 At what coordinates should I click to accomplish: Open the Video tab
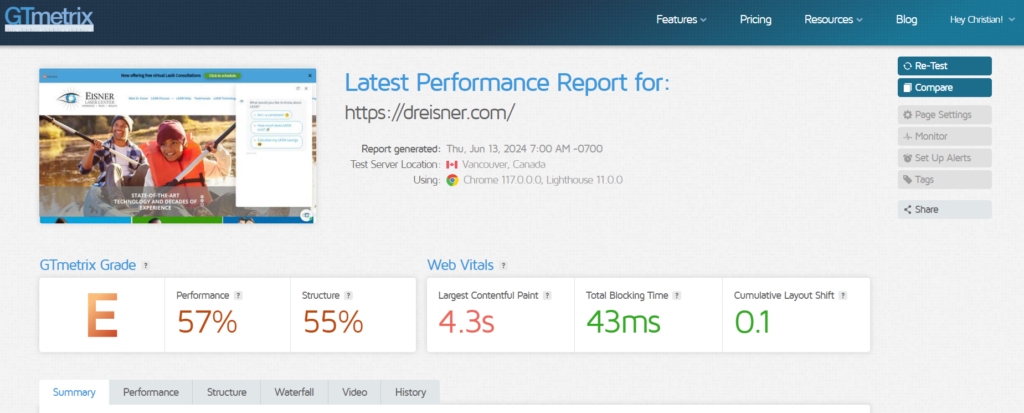(x=355, y=392)
